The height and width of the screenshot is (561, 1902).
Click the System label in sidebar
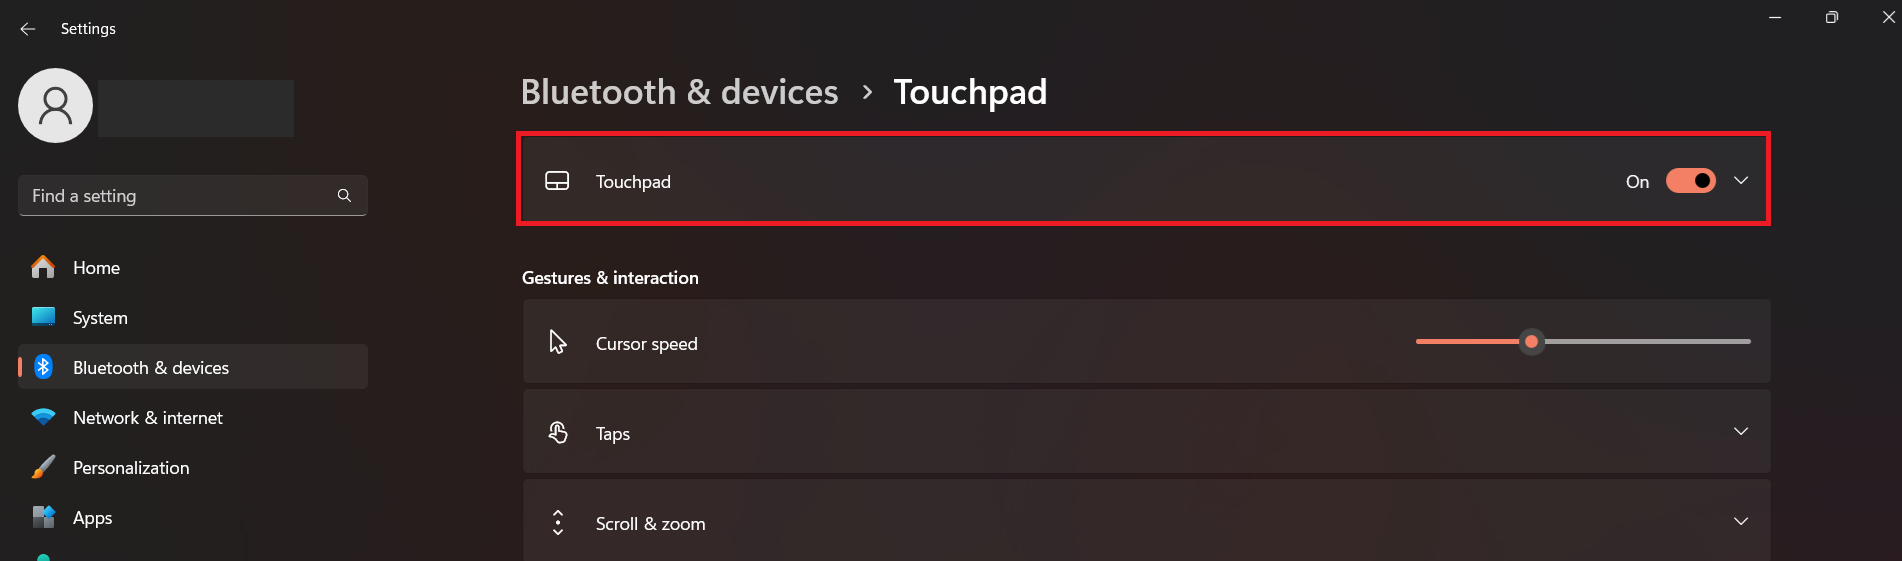coord(100,318)
